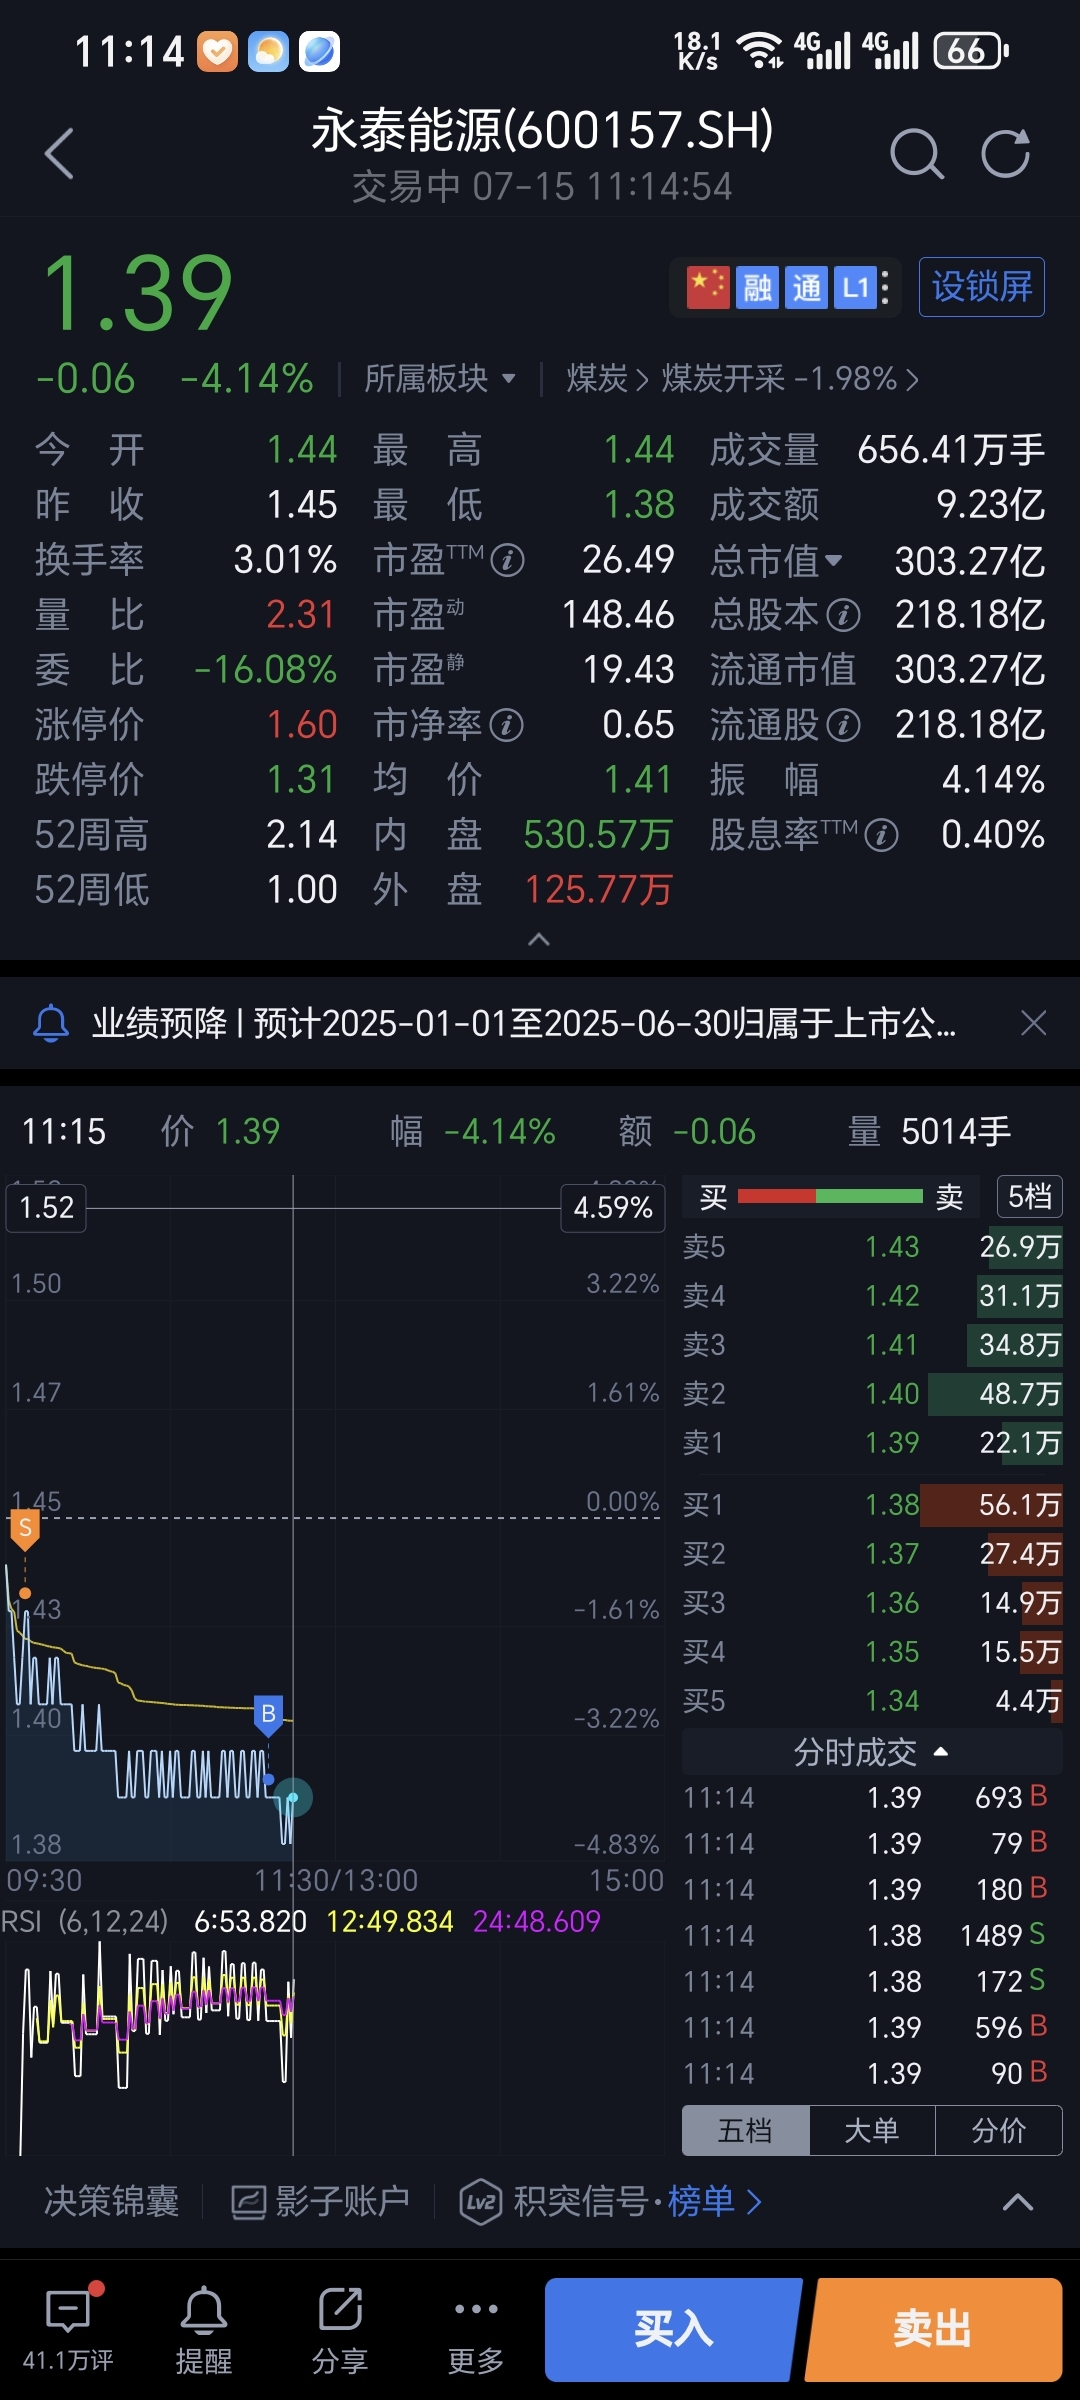Tap the 分享 share icon

[x=340, y=2330]
